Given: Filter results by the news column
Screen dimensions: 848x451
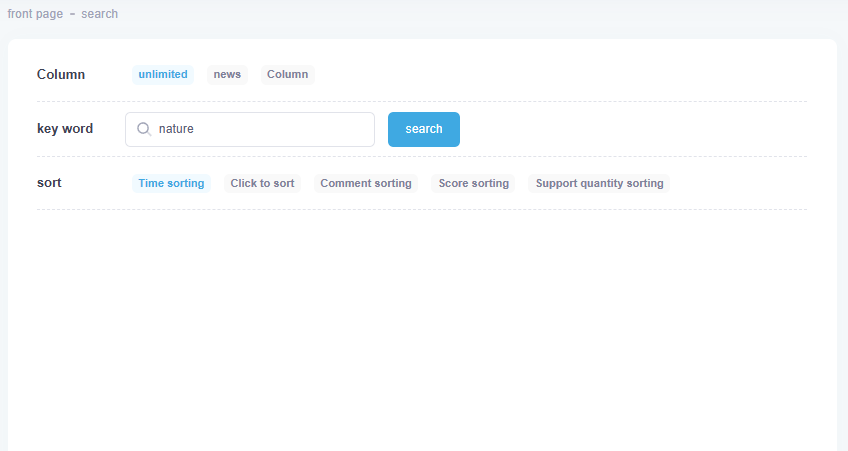Looking at the screenshot, I should coord(227,74).
